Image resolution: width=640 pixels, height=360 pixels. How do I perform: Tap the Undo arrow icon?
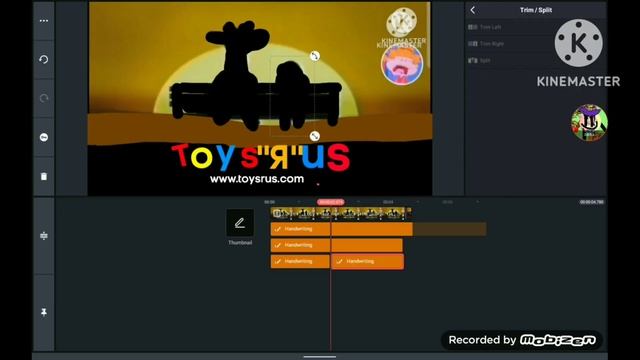click(x=44, y=60)
